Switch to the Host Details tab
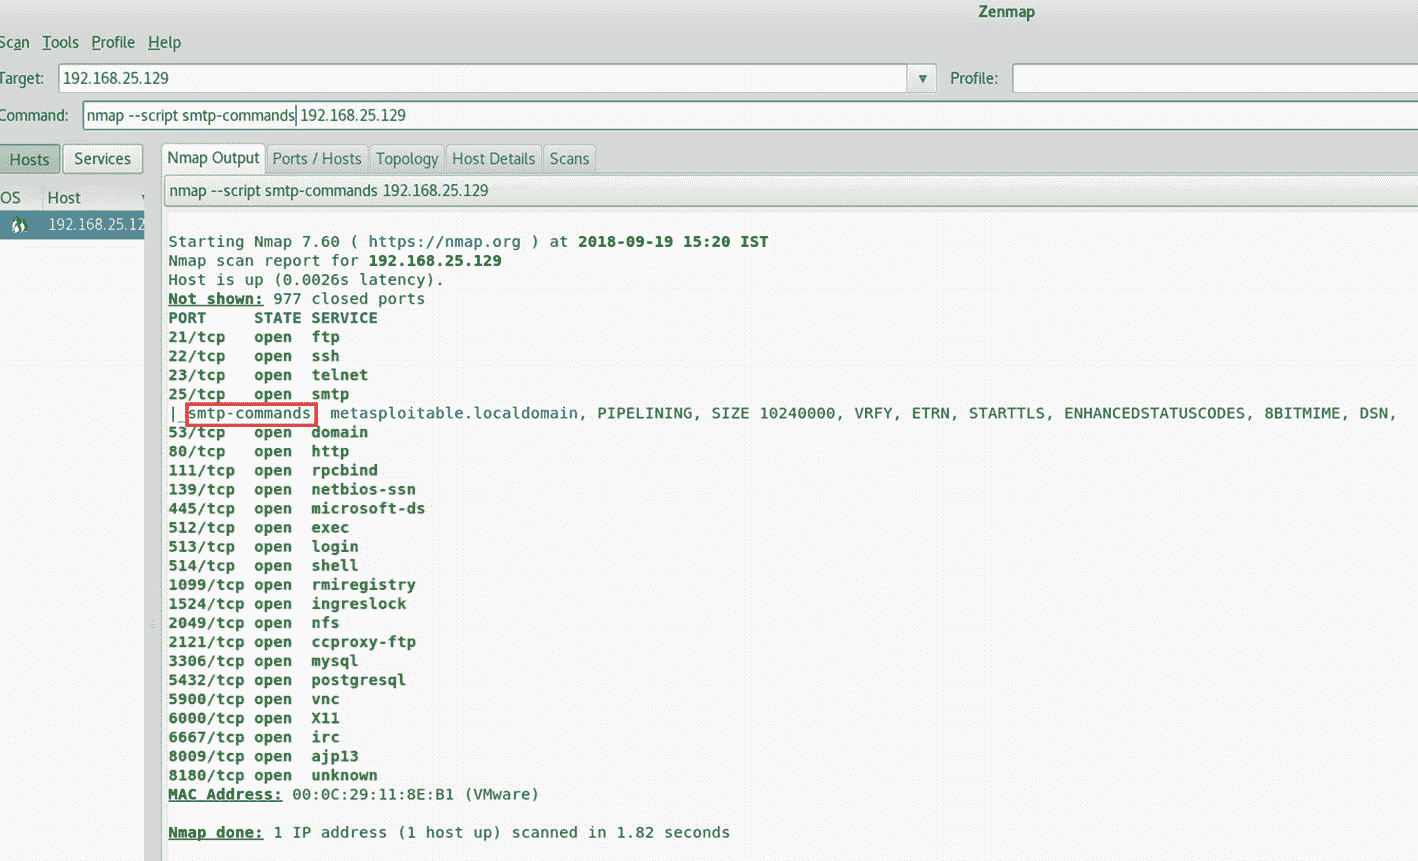The height and width of the screenshot is (861, 1418). pos(493,158)
